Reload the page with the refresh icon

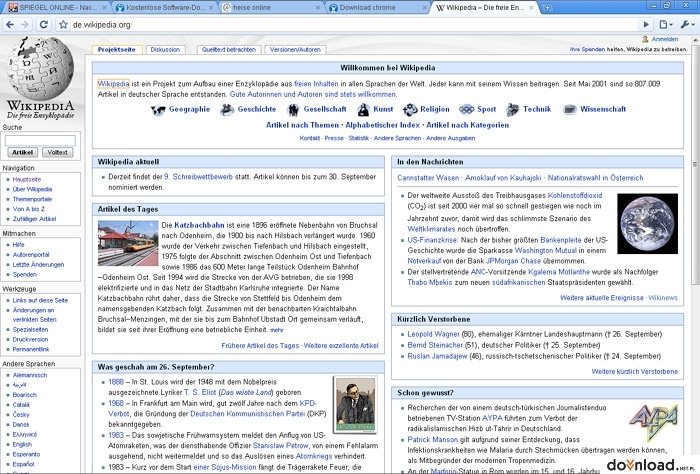[x=43, y=25]
